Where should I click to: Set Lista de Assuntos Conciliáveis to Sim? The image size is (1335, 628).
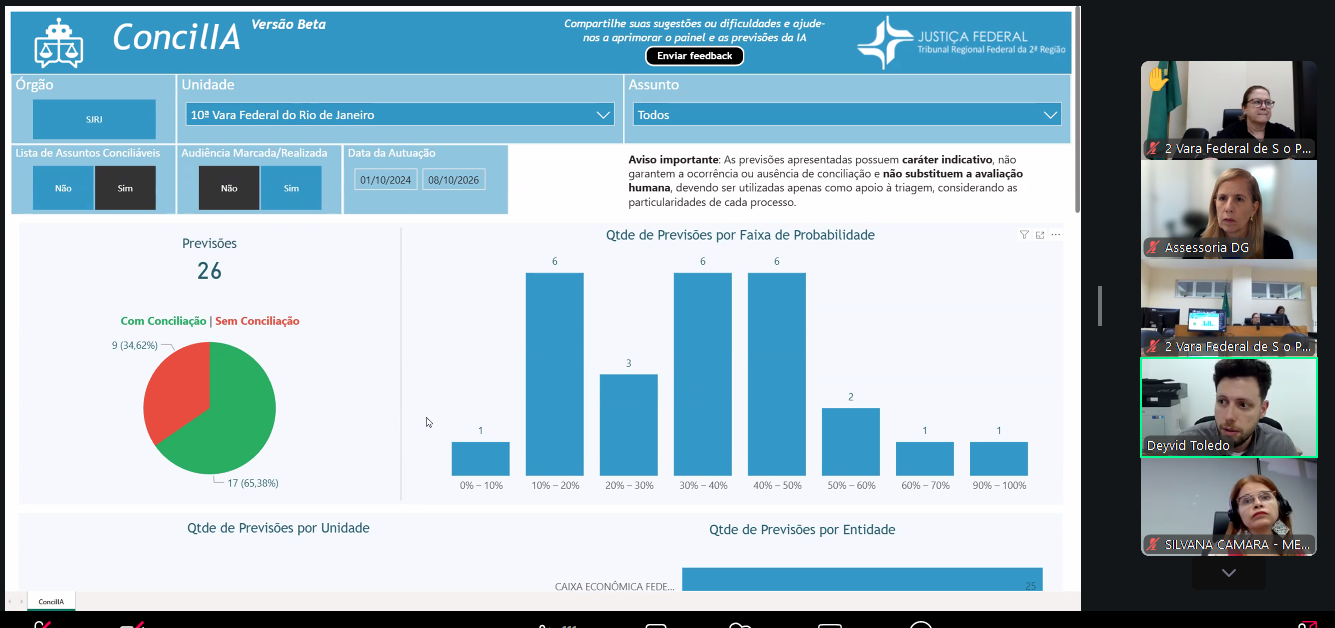[x=125, y=188]
